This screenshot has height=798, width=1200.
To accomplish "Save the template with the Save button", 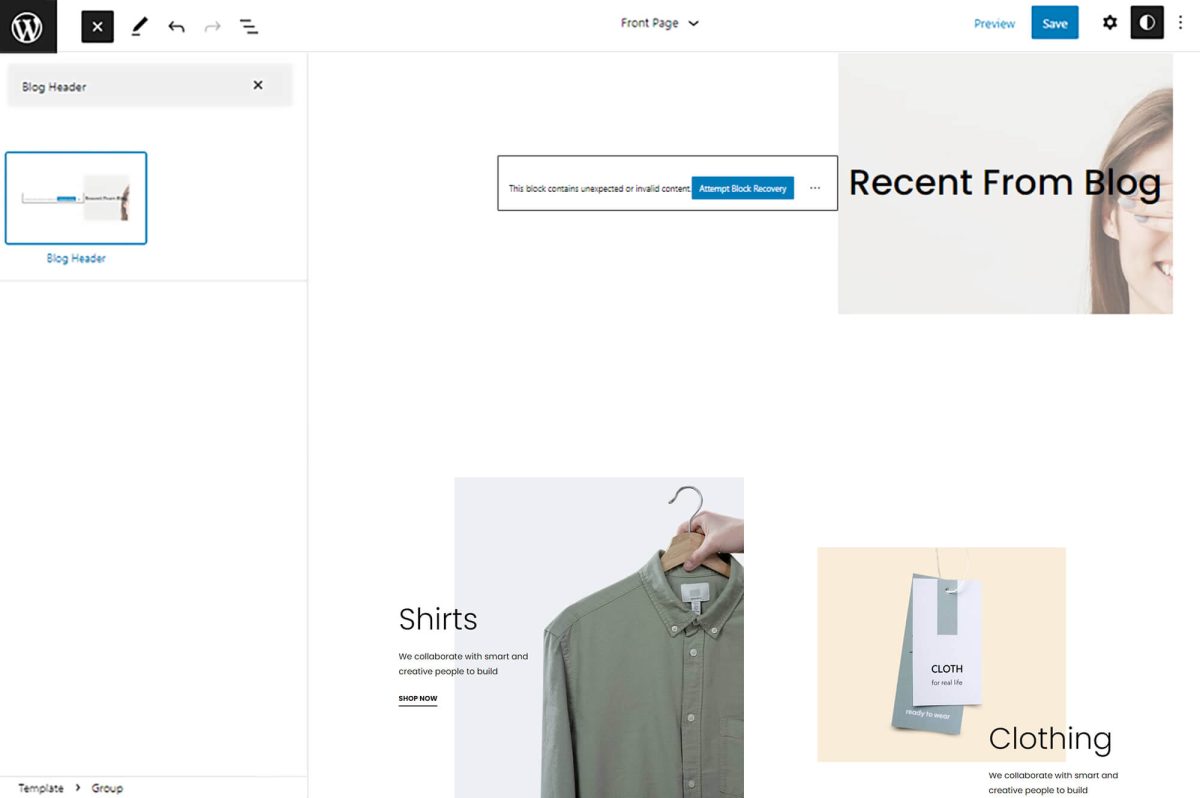I will click(1055, 22).
